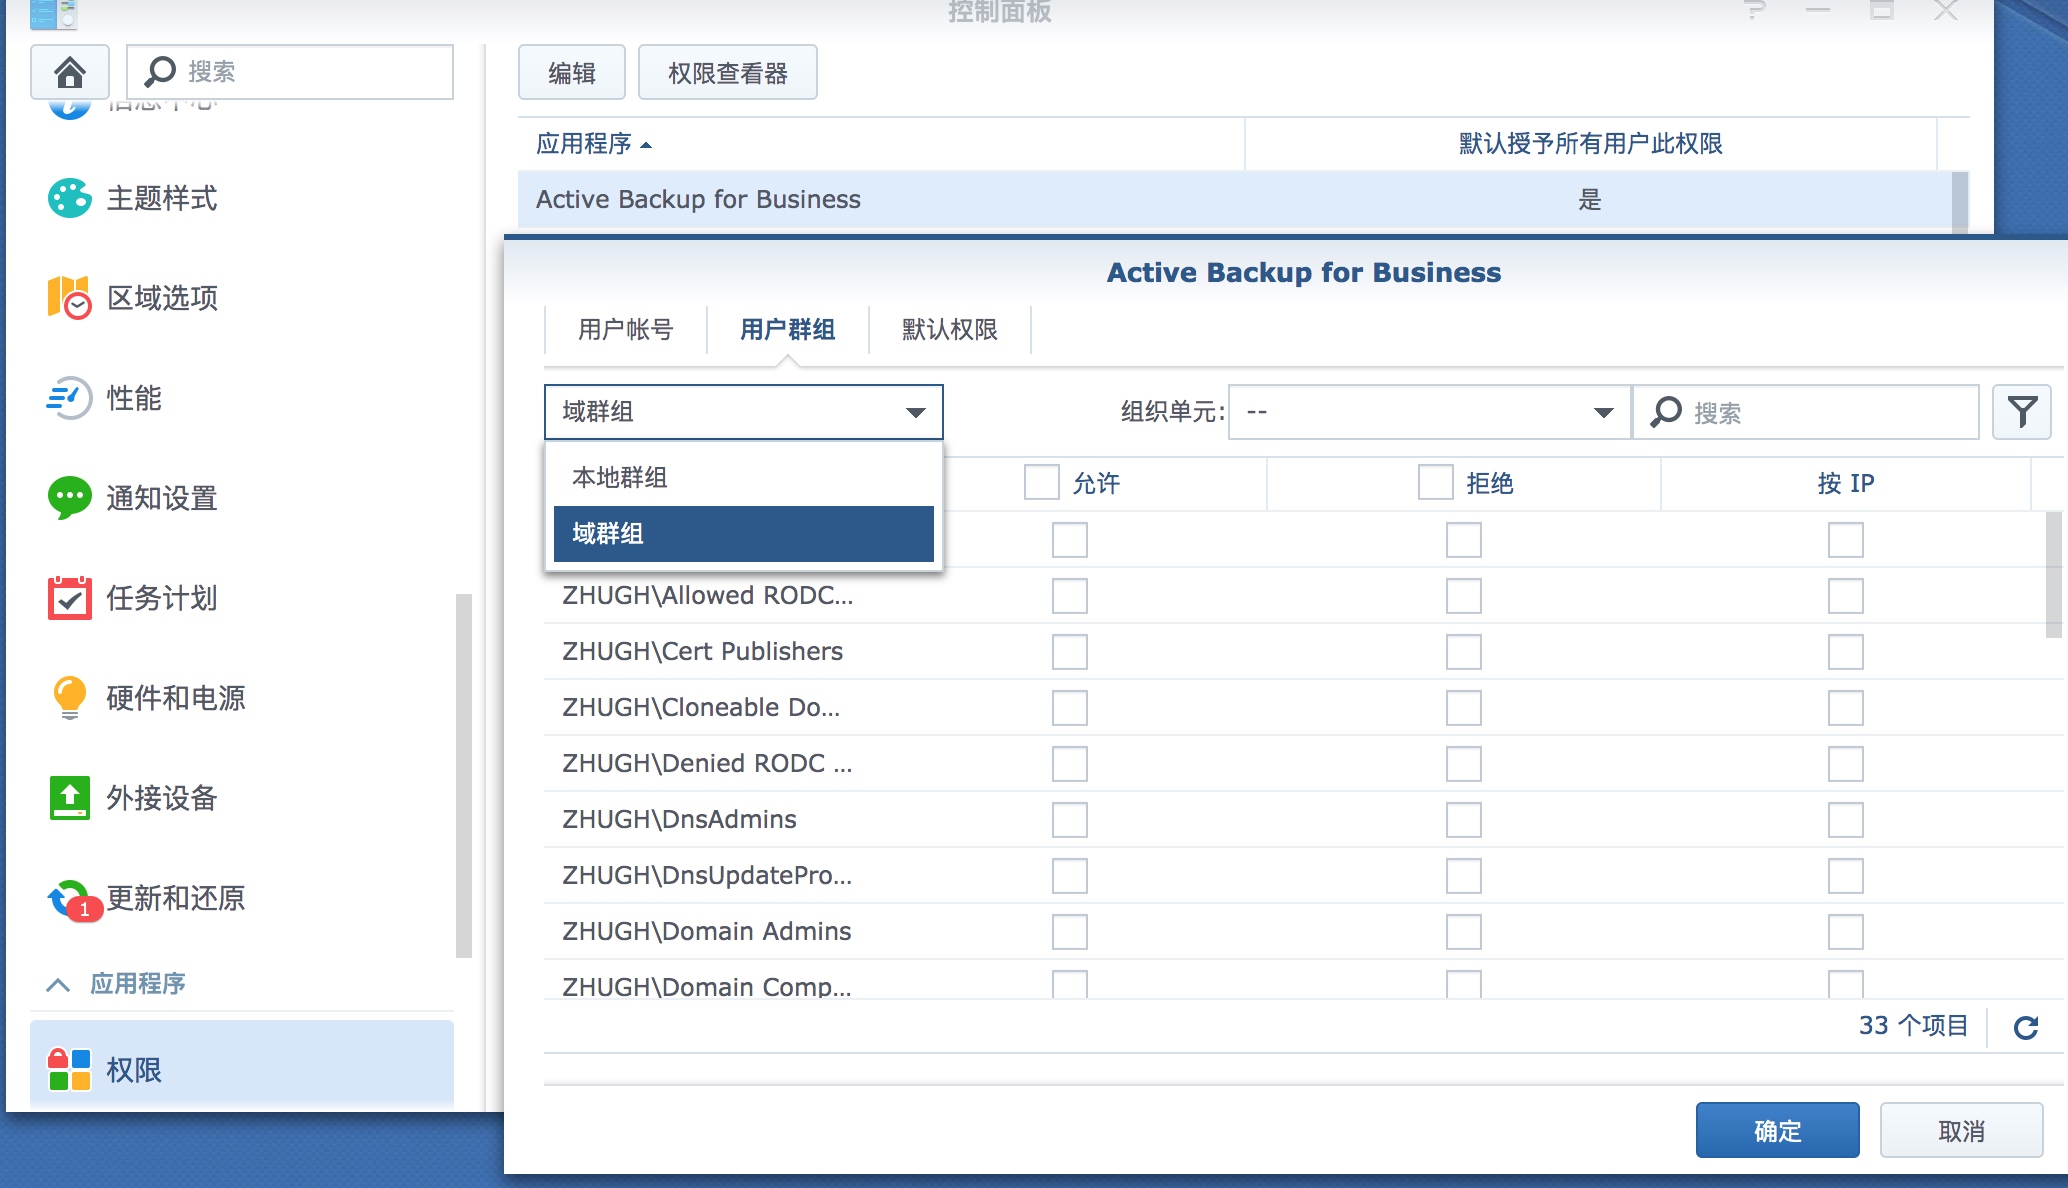The width and height of the screenshot is (2068, 1188).
Task: Open External Devices icon
Action: coord(69,798)
